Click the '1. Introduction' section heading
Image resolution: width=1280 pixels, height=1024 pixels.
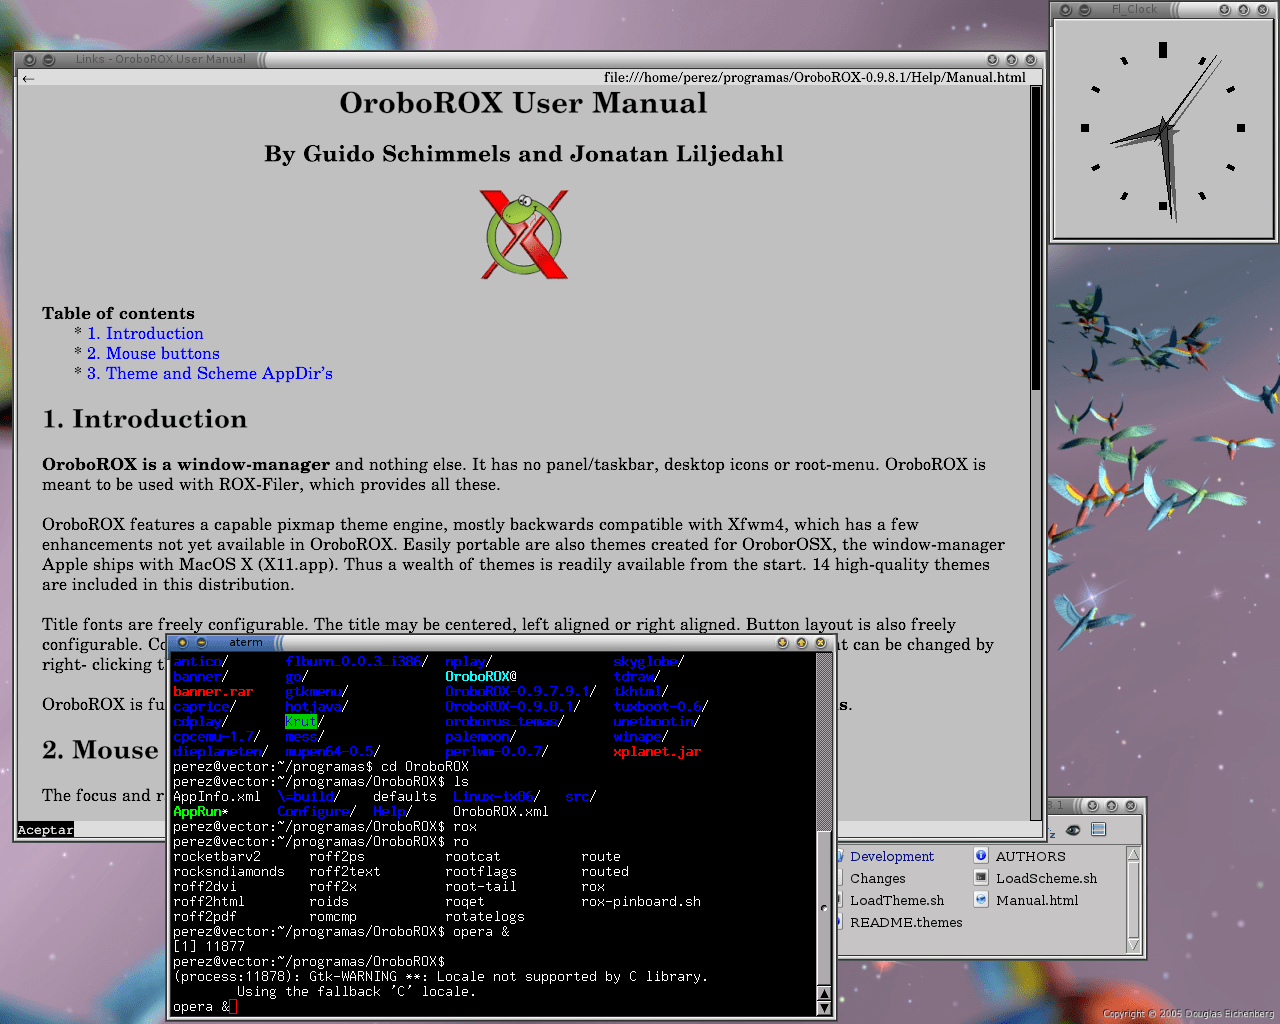[x=144, y=419]
